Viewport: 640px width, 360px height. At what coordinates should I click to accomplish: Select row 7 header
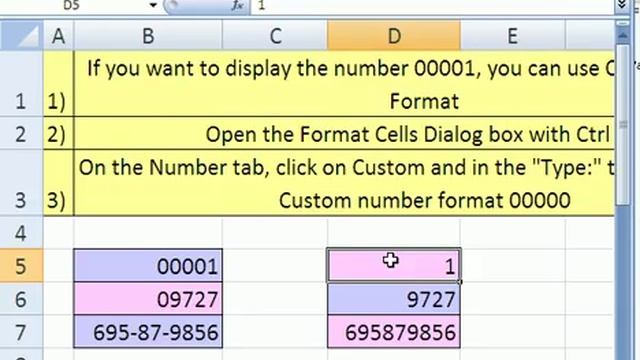coord(21,332)
